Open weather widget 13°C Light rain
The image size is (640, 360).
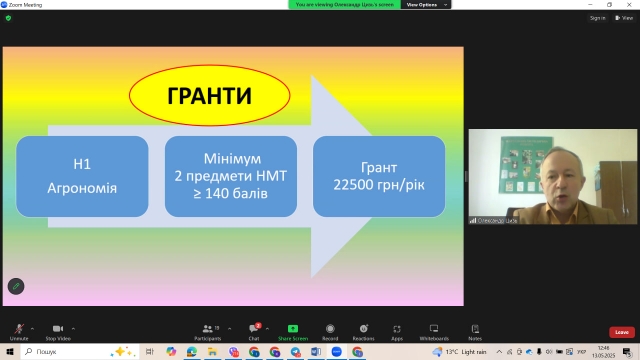[460, 351]
